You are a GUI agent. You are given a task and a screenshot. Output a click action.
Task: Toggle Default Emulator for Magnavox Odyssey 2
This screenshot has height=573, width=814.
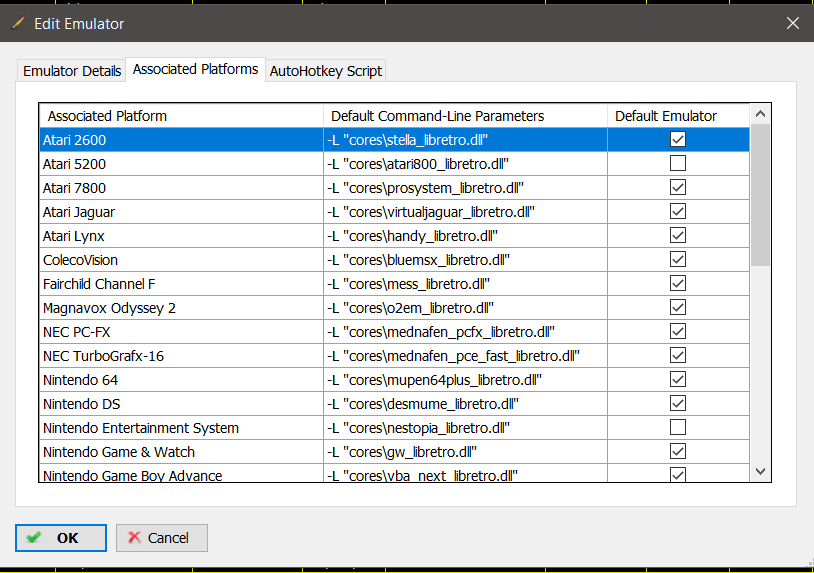pos(678,307)
